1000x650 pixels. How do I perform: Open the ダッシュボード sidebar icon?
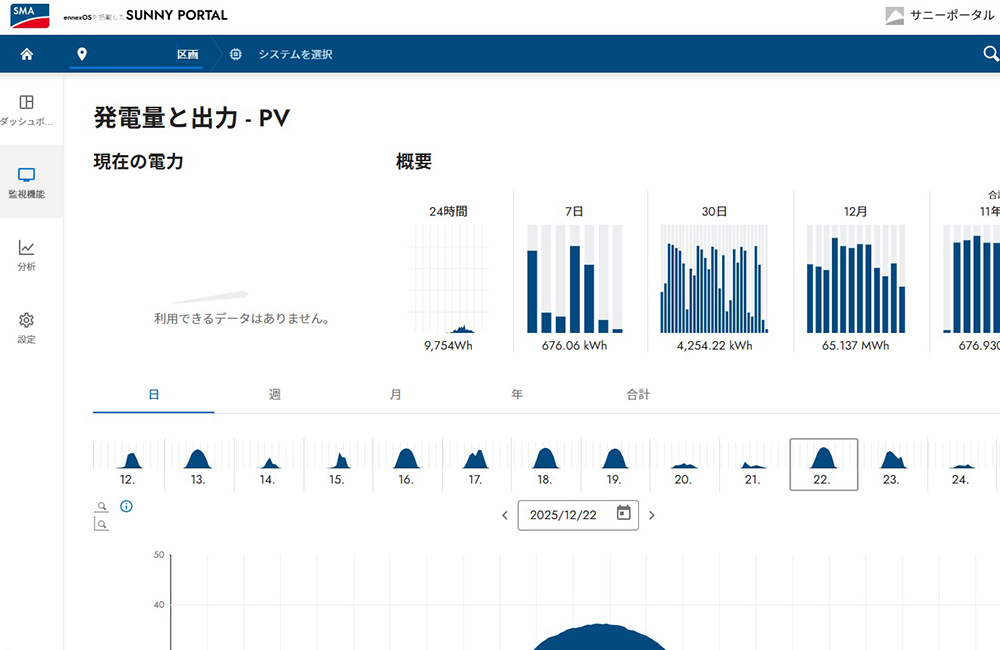27,102
